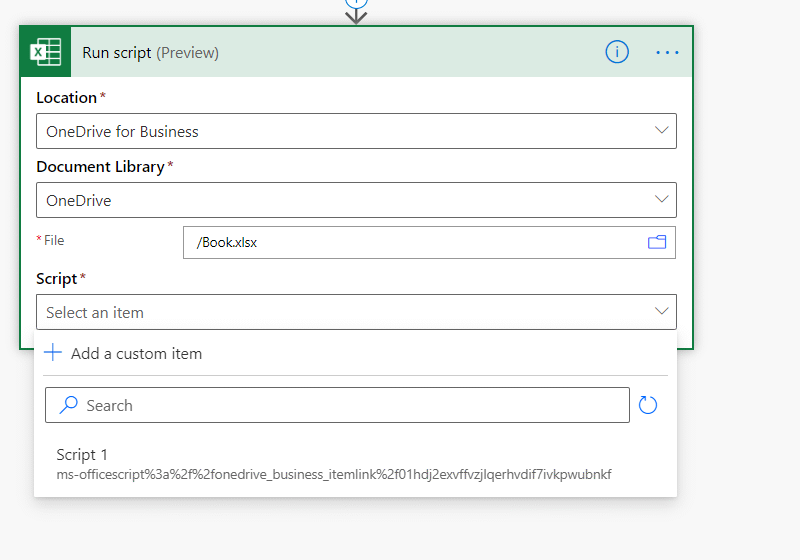Expand the Document Library dropdown chevron
800x560 pixels.
[661, 199]
